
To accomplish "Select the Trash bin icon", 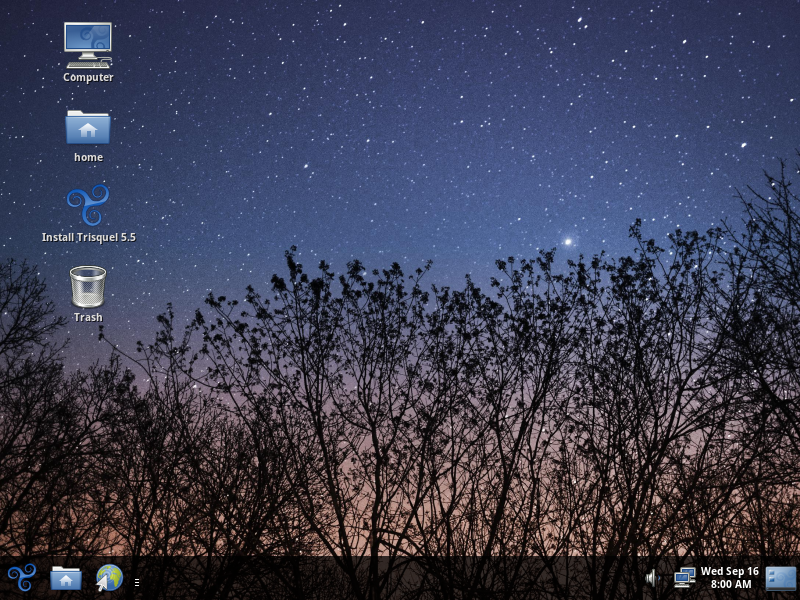I will coord(88,286).
